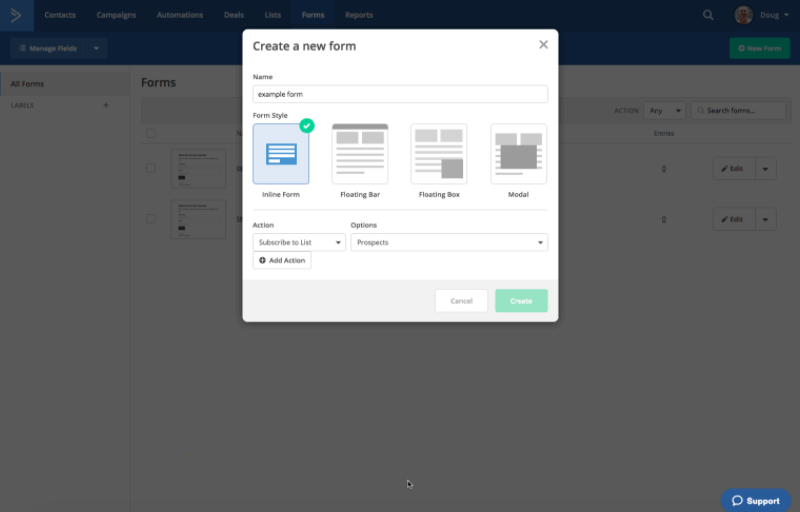The width and height of the screenshot is (800, 512).
Task: Click the Entries column header
Action: [664, 134]
